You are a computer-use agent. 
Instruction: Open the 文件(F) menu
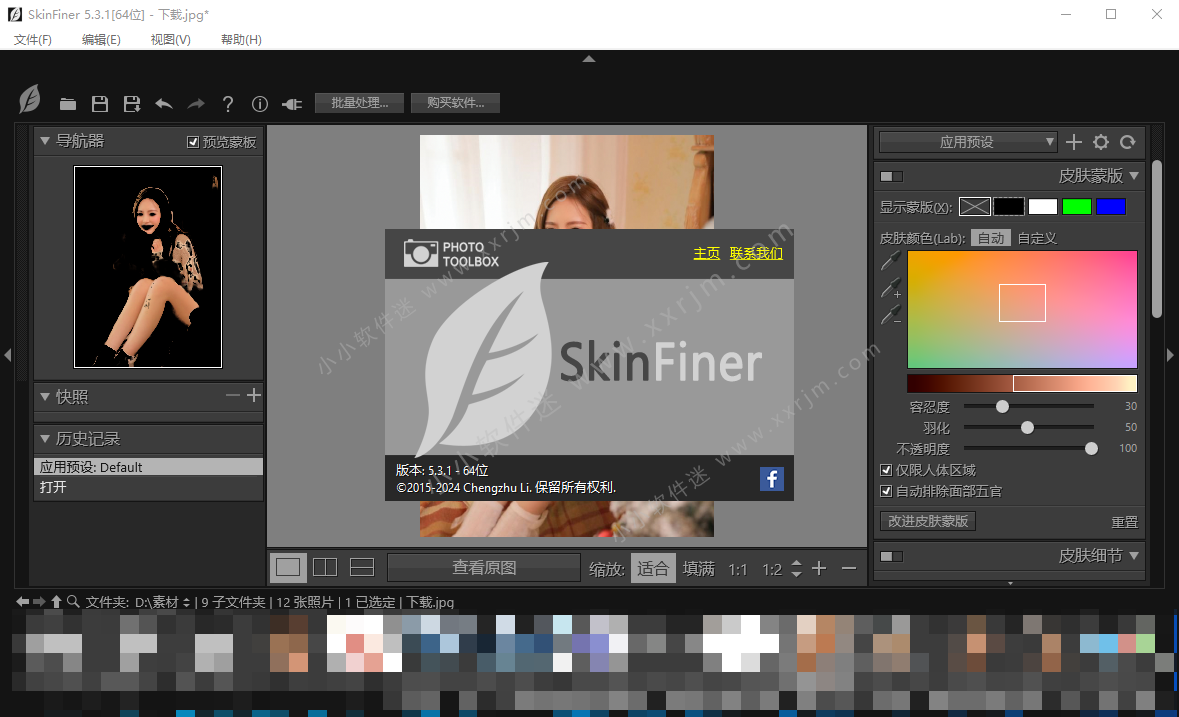click(32, 39)
